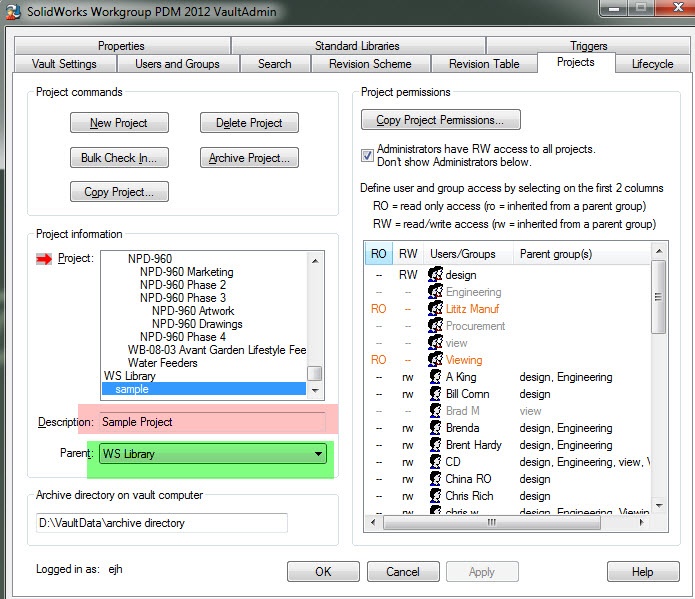Screen dimensions: 695x599
Task: Click the Procurement group icon
Action: point(435,325)
